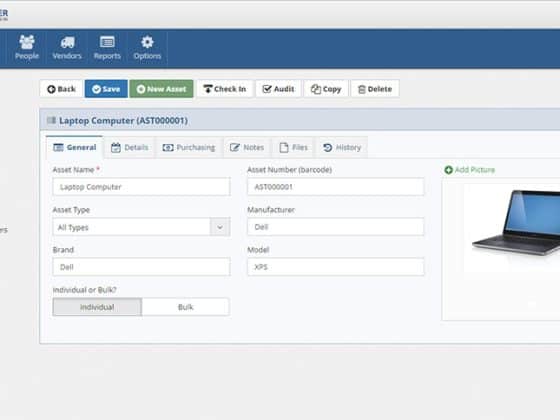Click the Asset Name input field

click(141, 187)
